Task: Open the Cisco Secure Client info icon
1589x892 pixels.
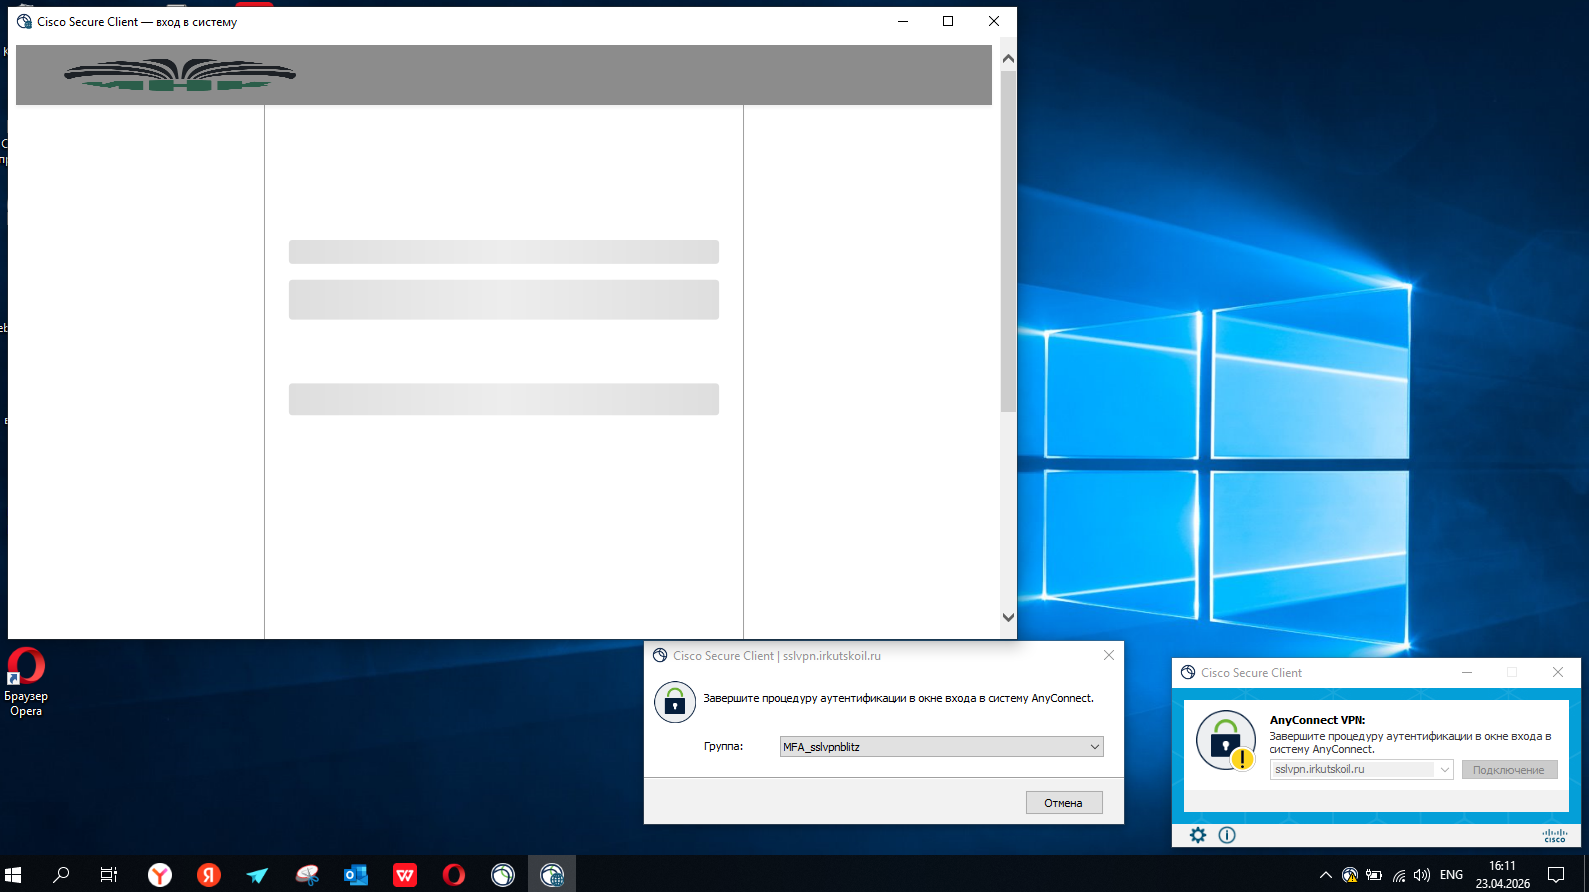Action: tap(1227, 835)
